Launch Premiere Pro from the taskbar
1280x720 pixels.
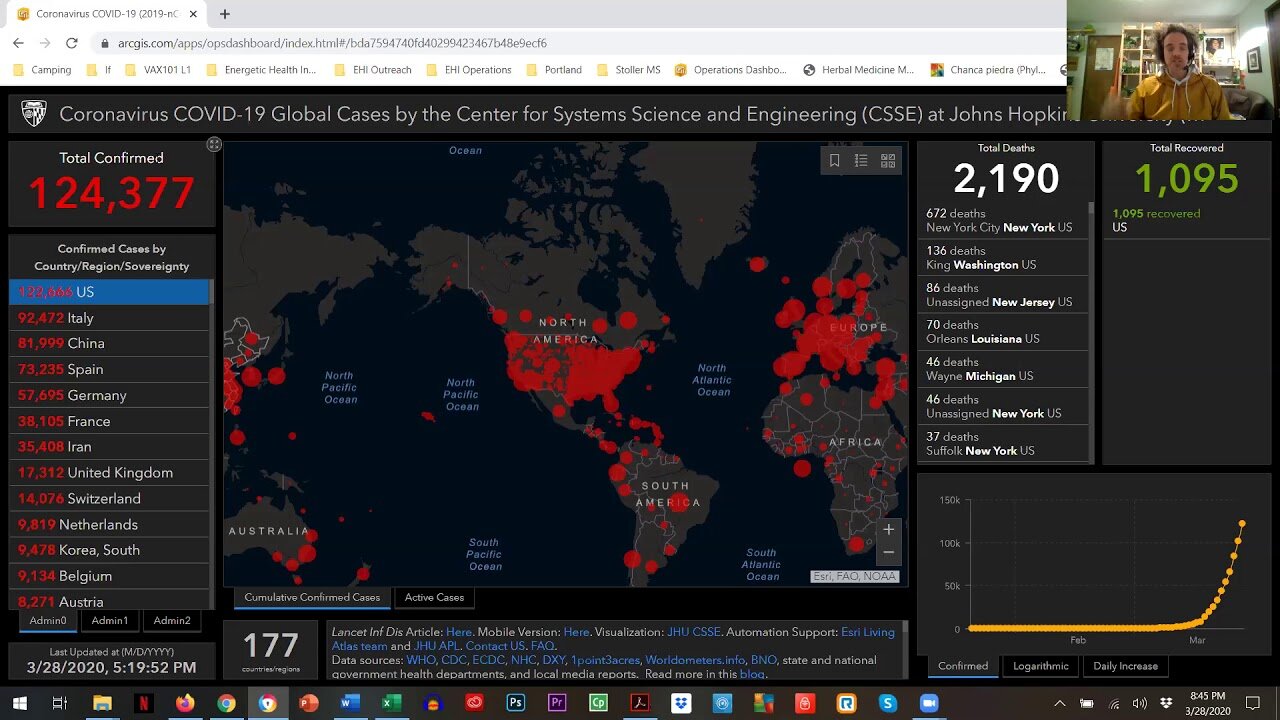click(557, 703)
